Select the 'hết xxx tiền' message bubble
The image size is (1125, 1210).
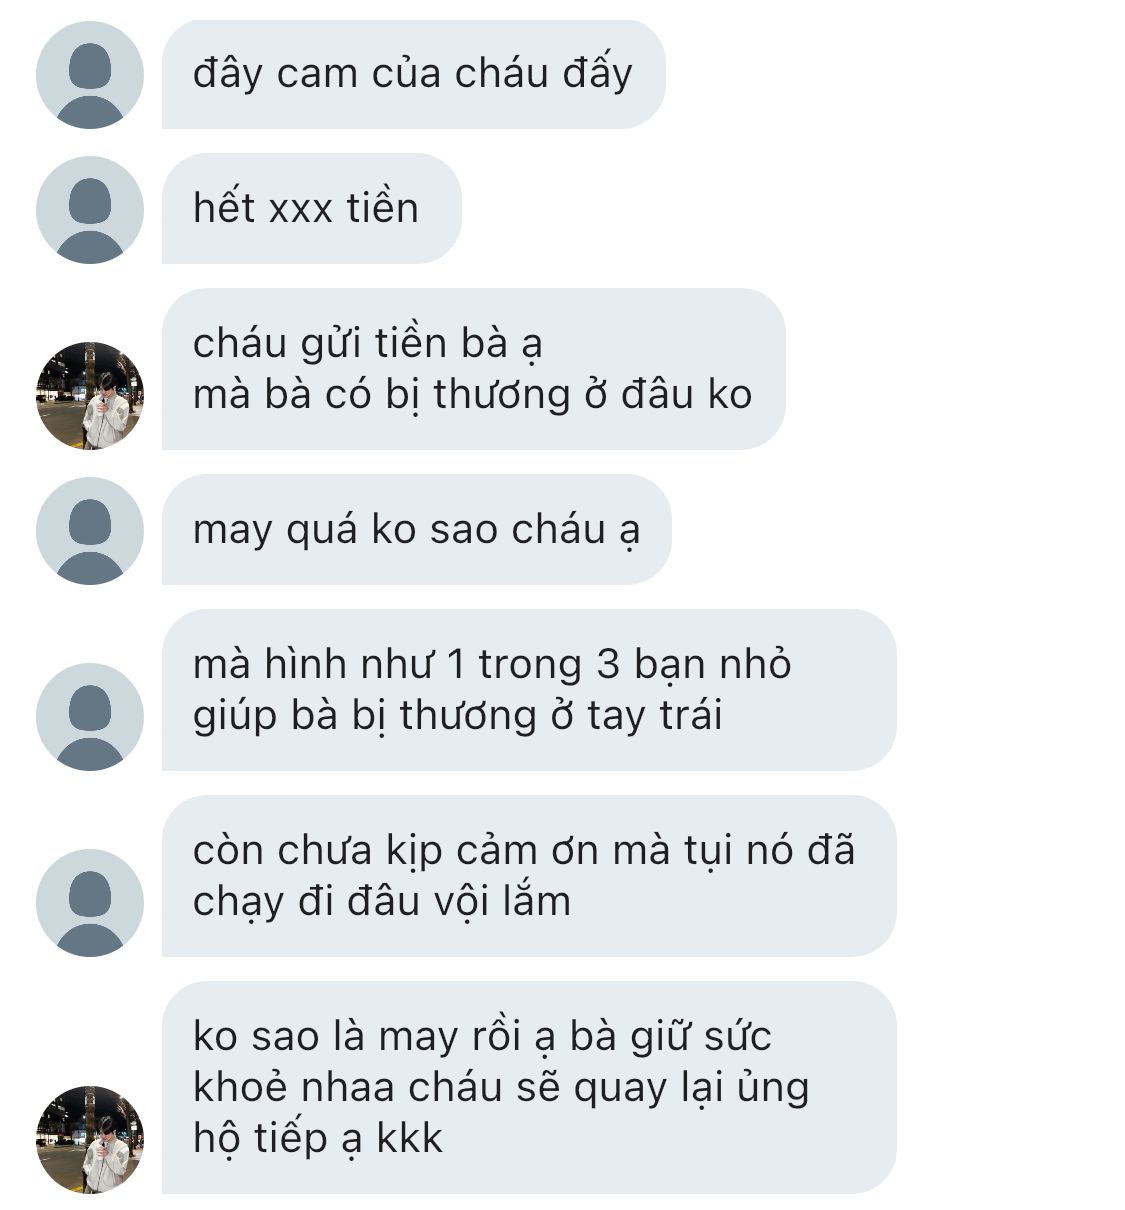[x=311, y=209]
